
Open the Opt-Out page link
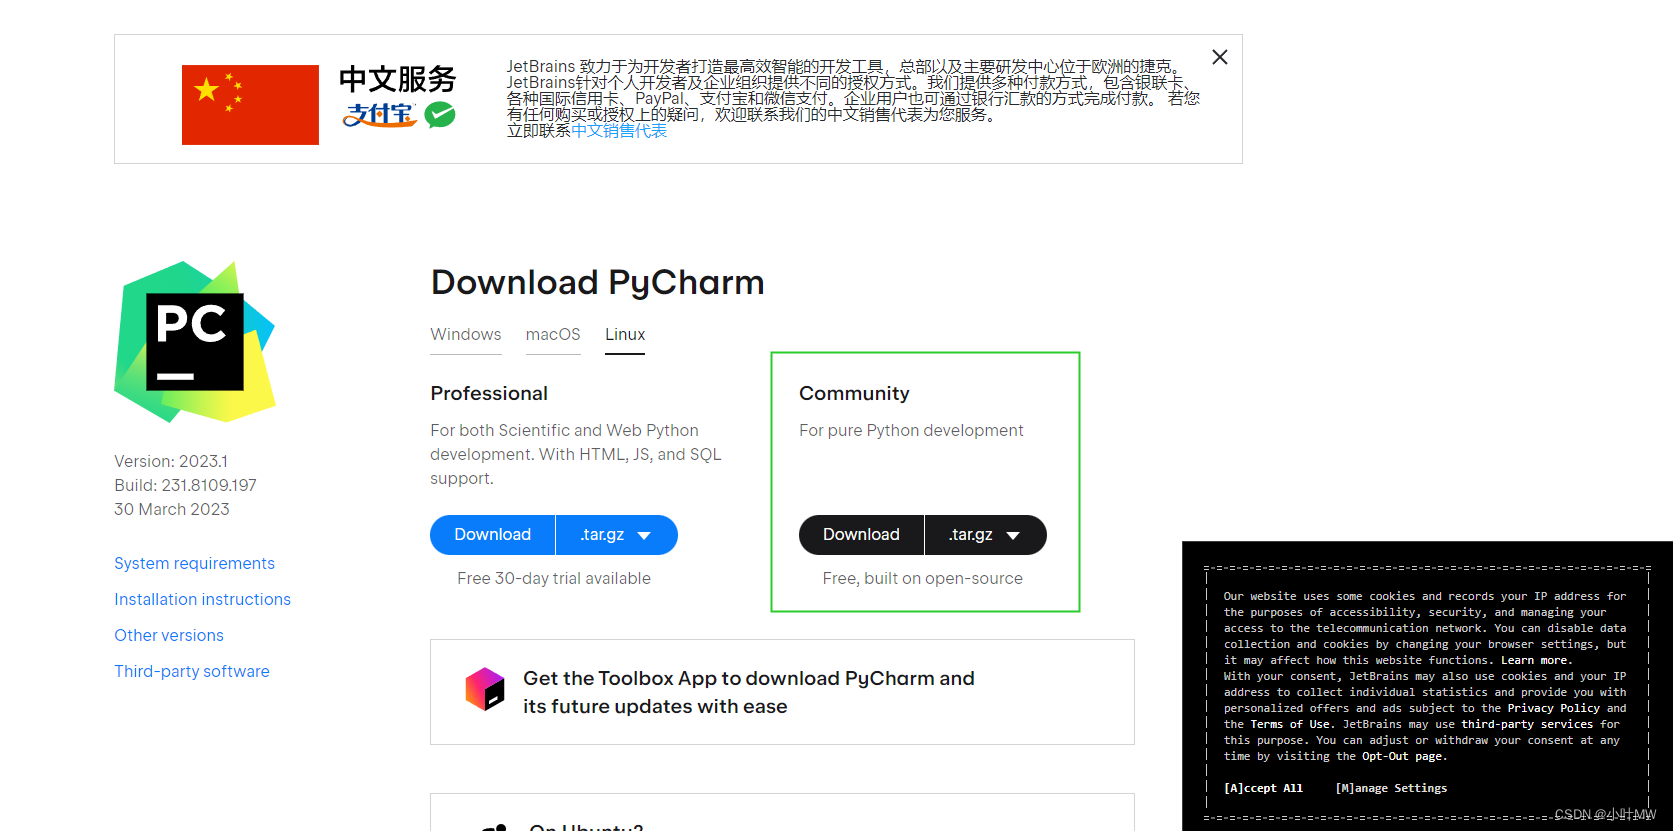pos(1404,756)
